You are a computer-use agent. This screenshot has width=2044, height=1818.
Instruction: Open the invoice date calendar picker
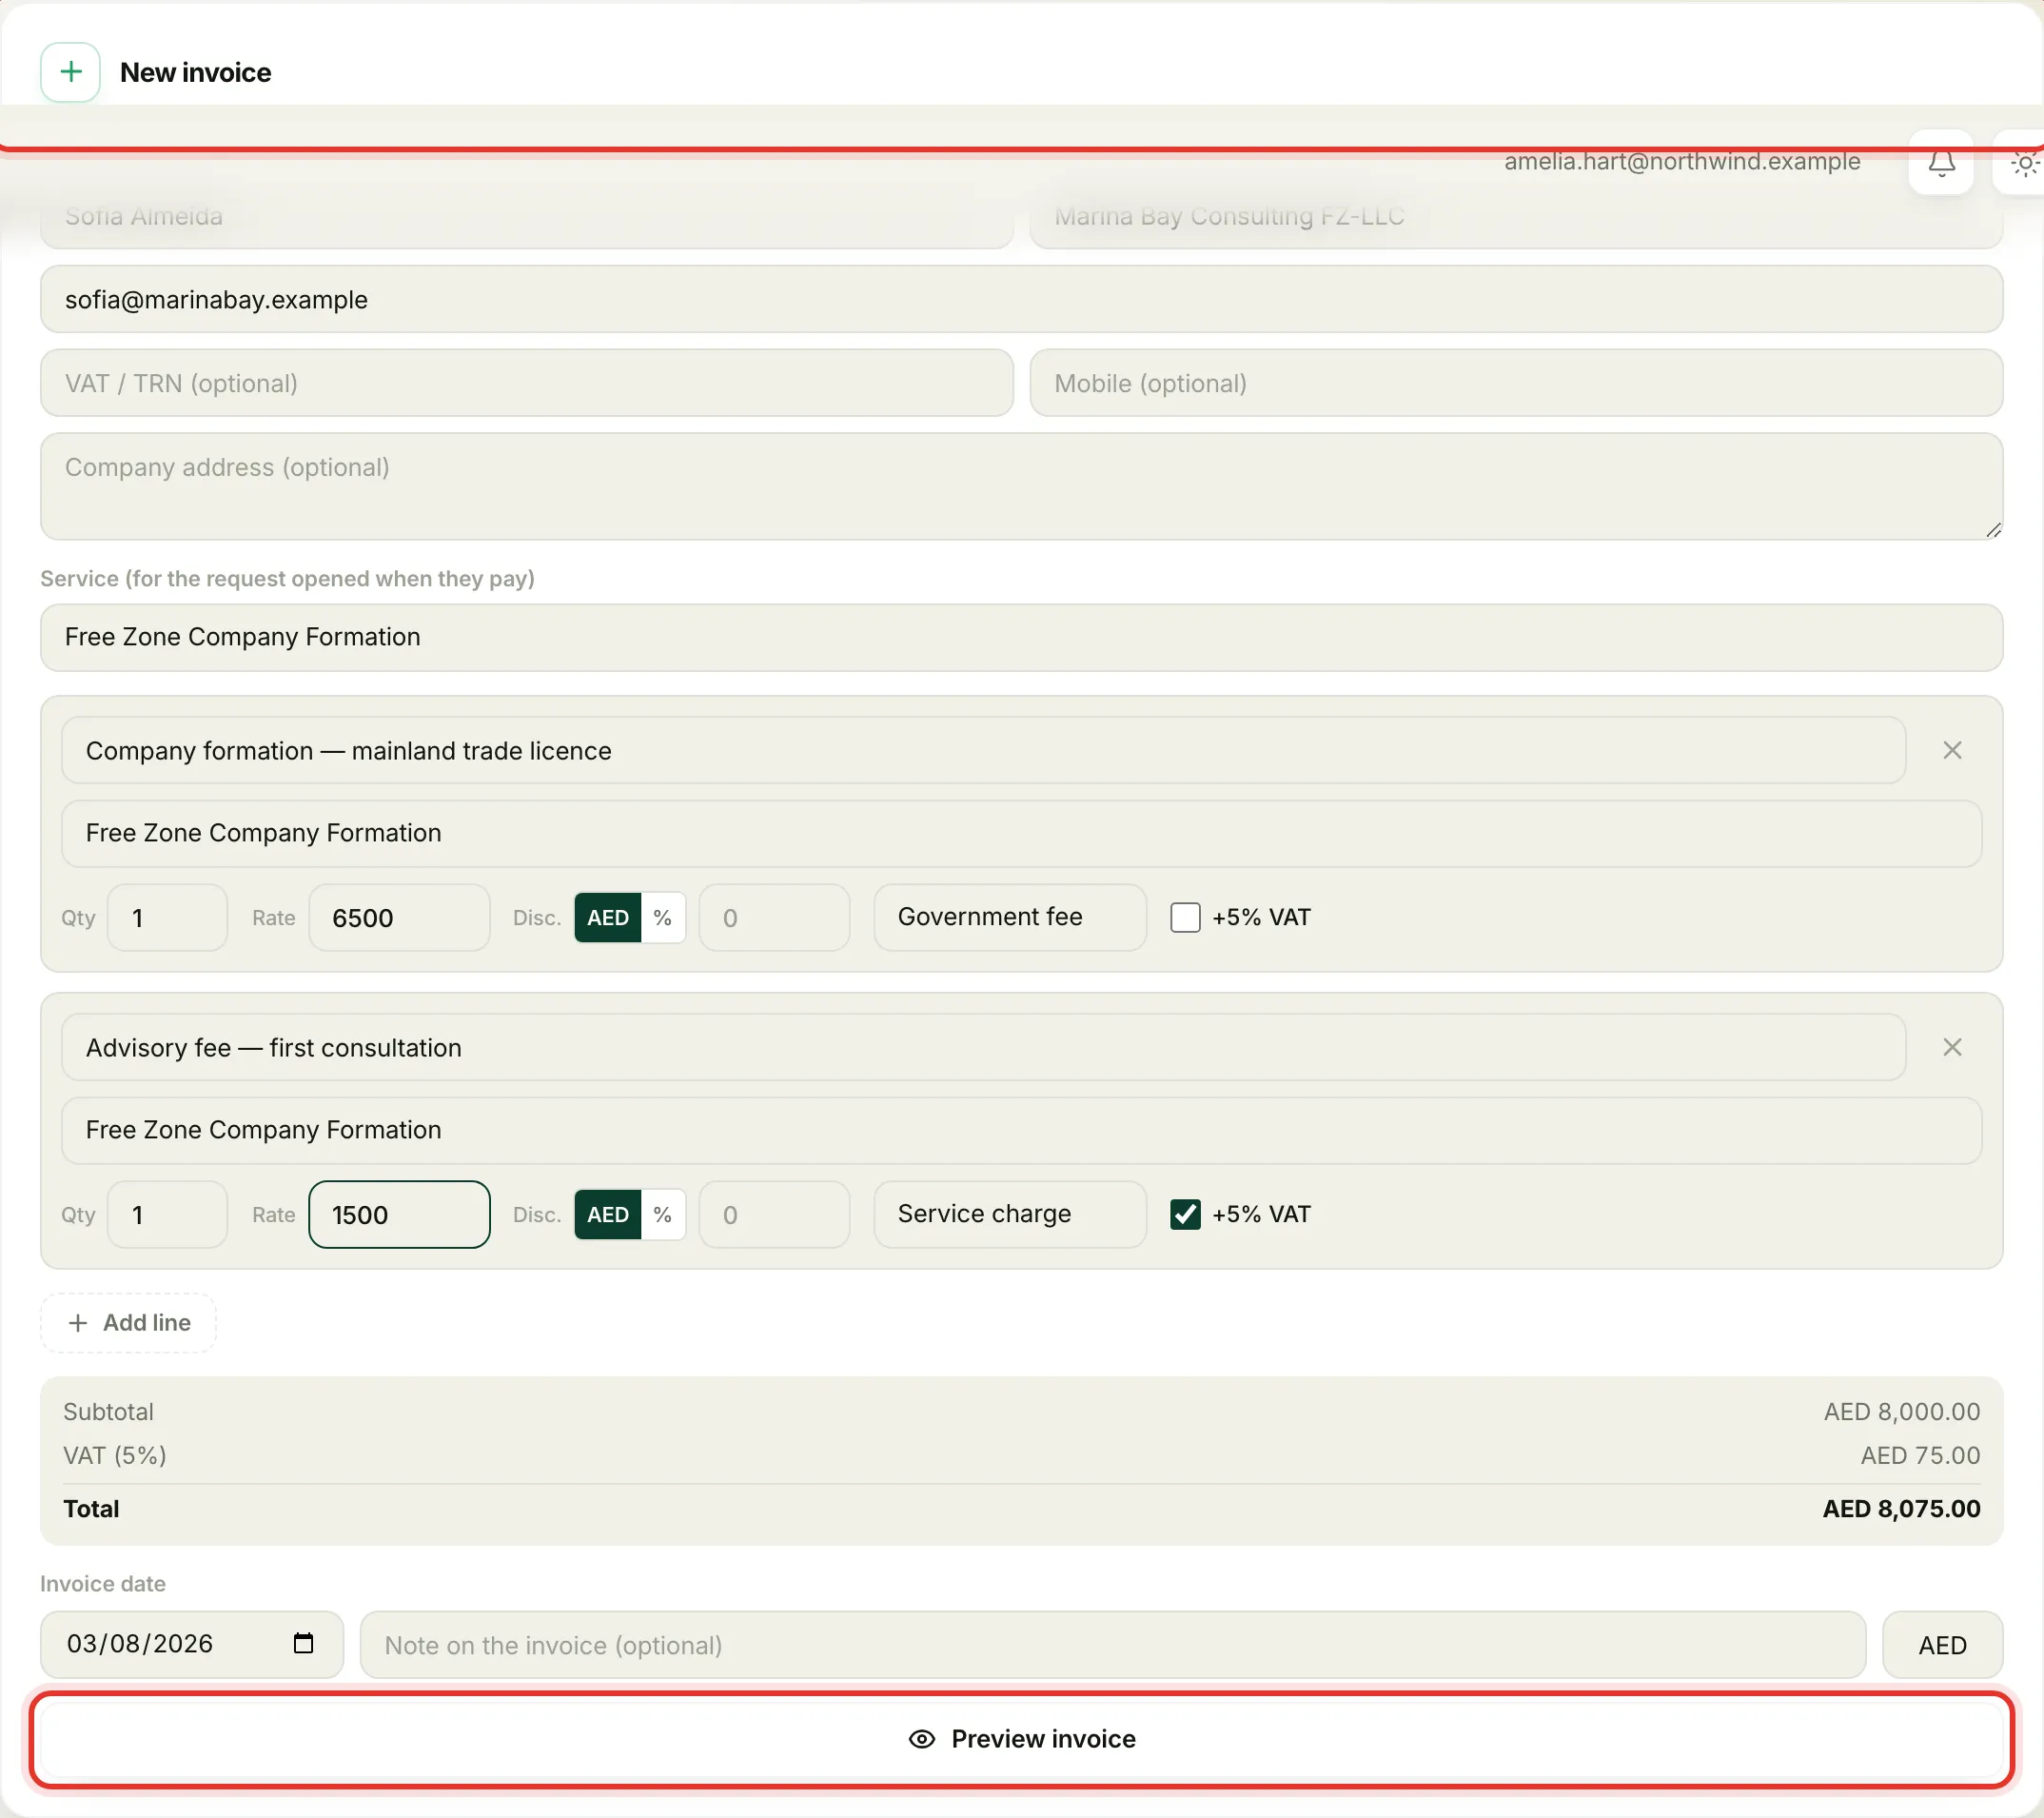[303, 1643]
